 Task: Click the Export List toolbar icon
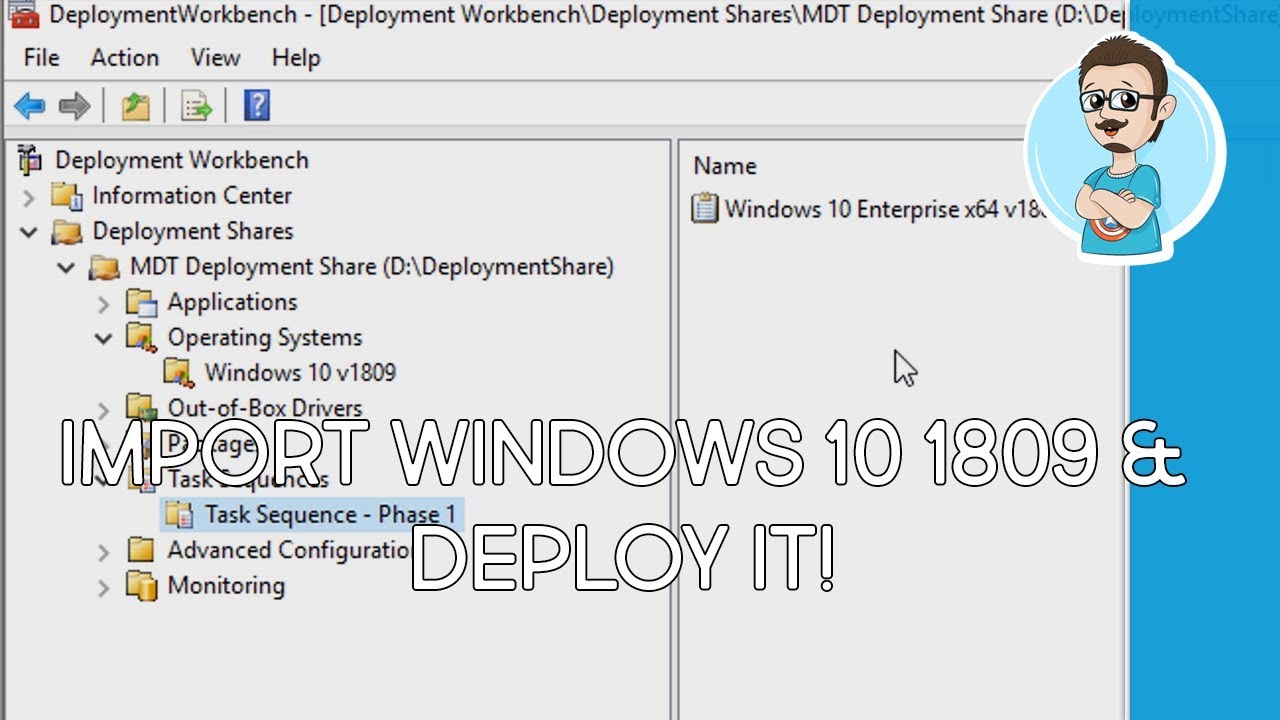click(195, 105)
